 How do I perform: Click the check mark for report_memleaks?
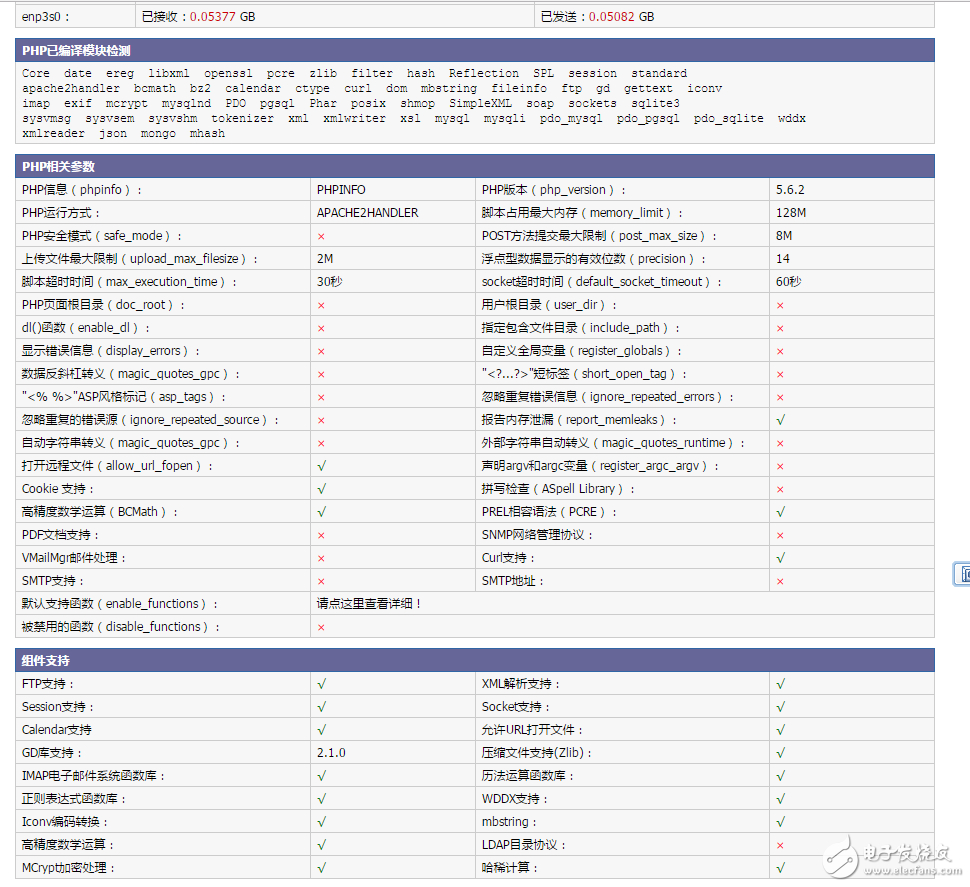[780, 420]
